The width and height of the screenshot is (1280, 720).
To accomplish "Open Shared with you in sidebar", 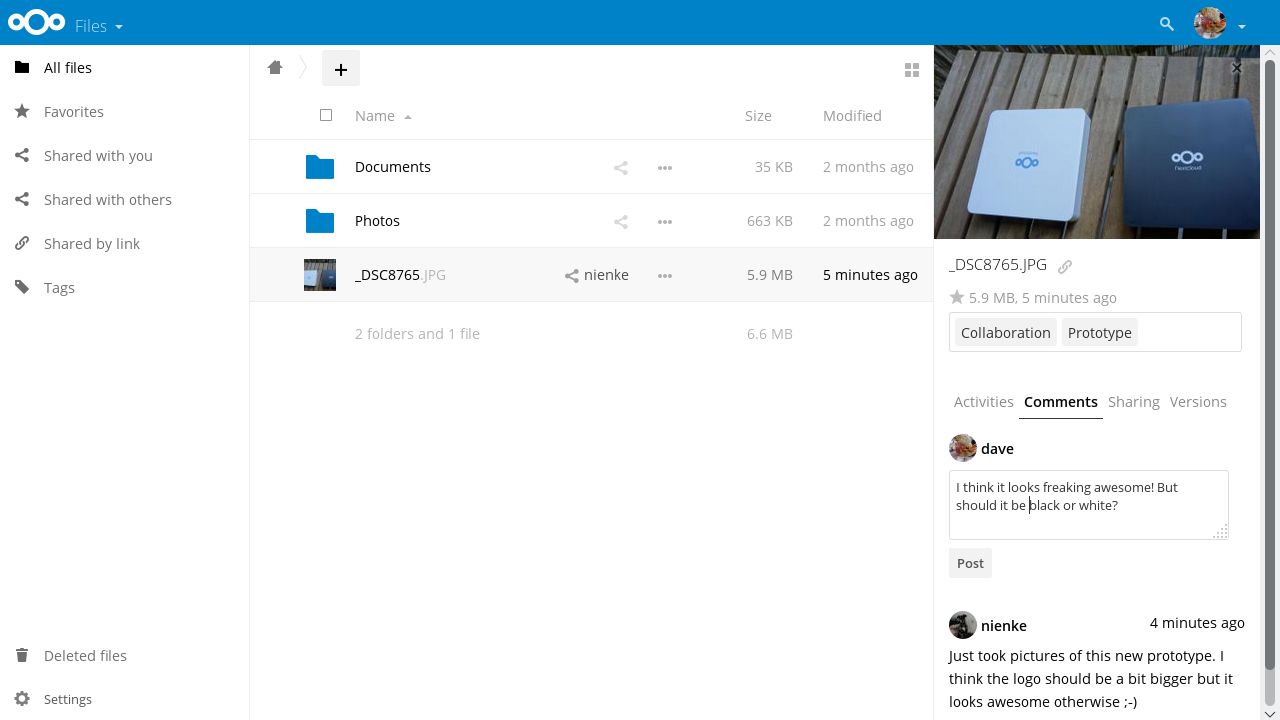I will click(x=98, y=156).
